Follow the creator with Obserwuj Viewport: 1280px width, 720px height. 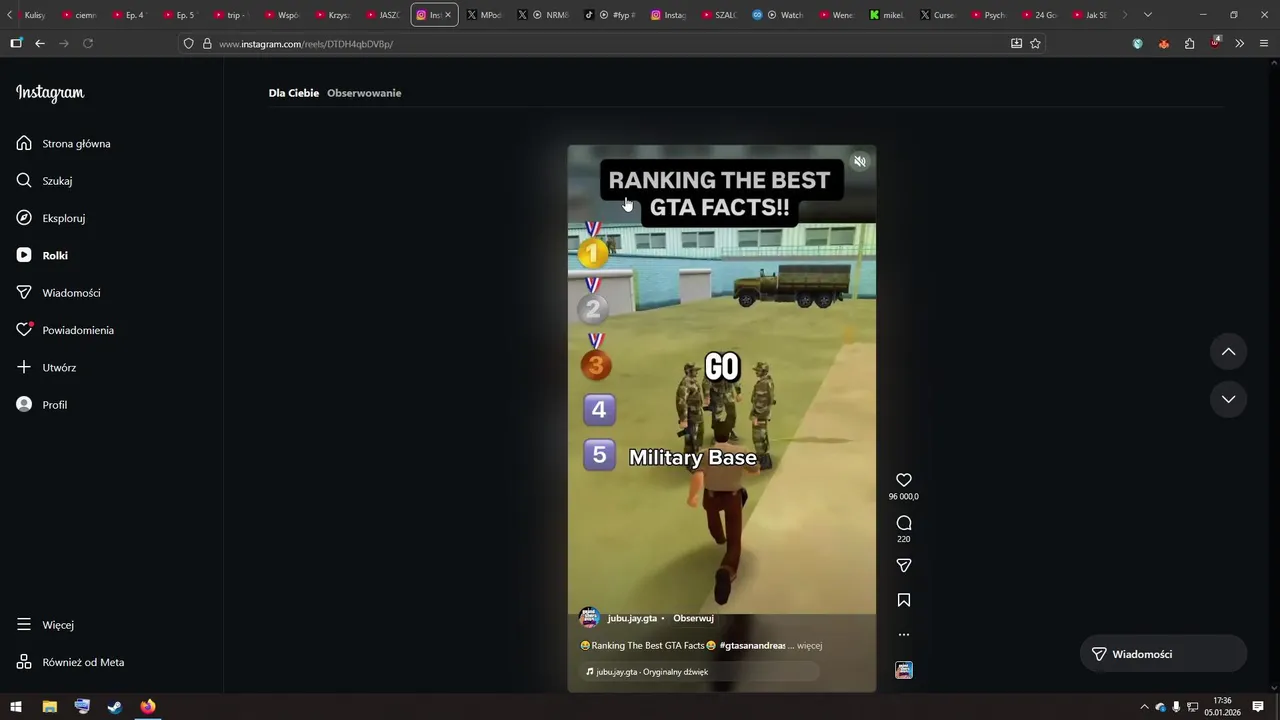click(x=693, y=618)
